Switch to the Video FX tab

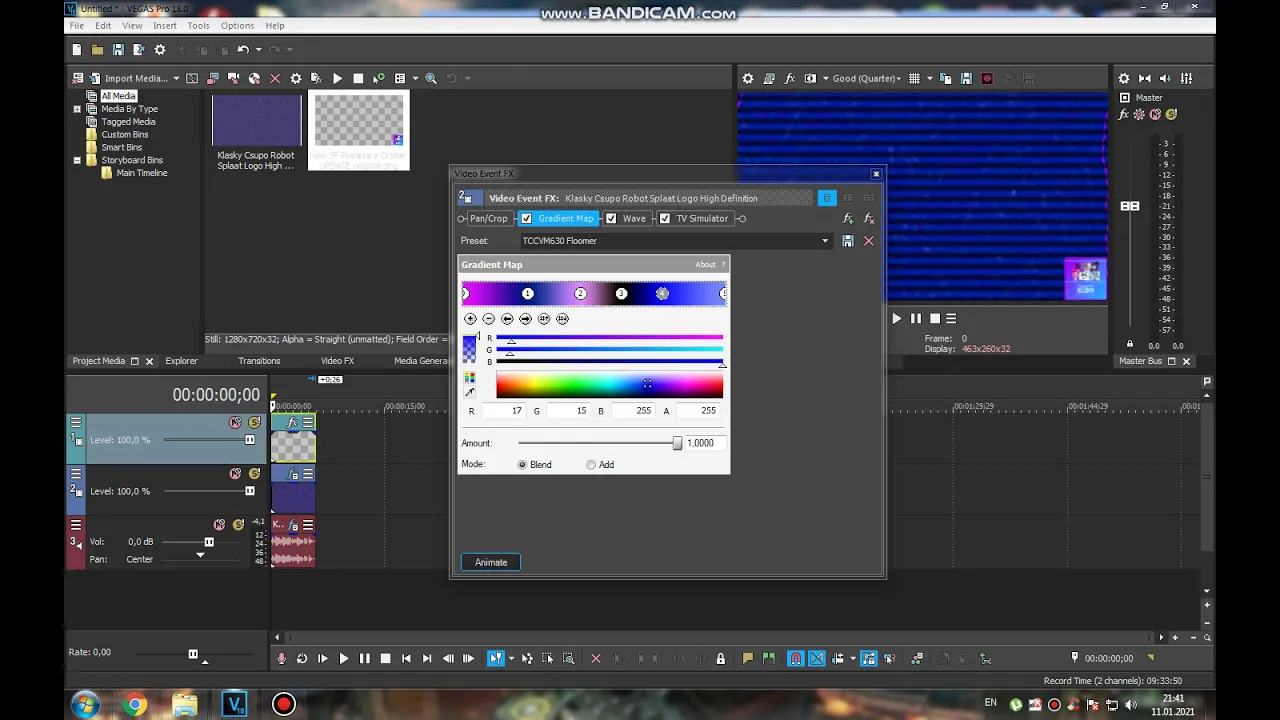(337, 361)
